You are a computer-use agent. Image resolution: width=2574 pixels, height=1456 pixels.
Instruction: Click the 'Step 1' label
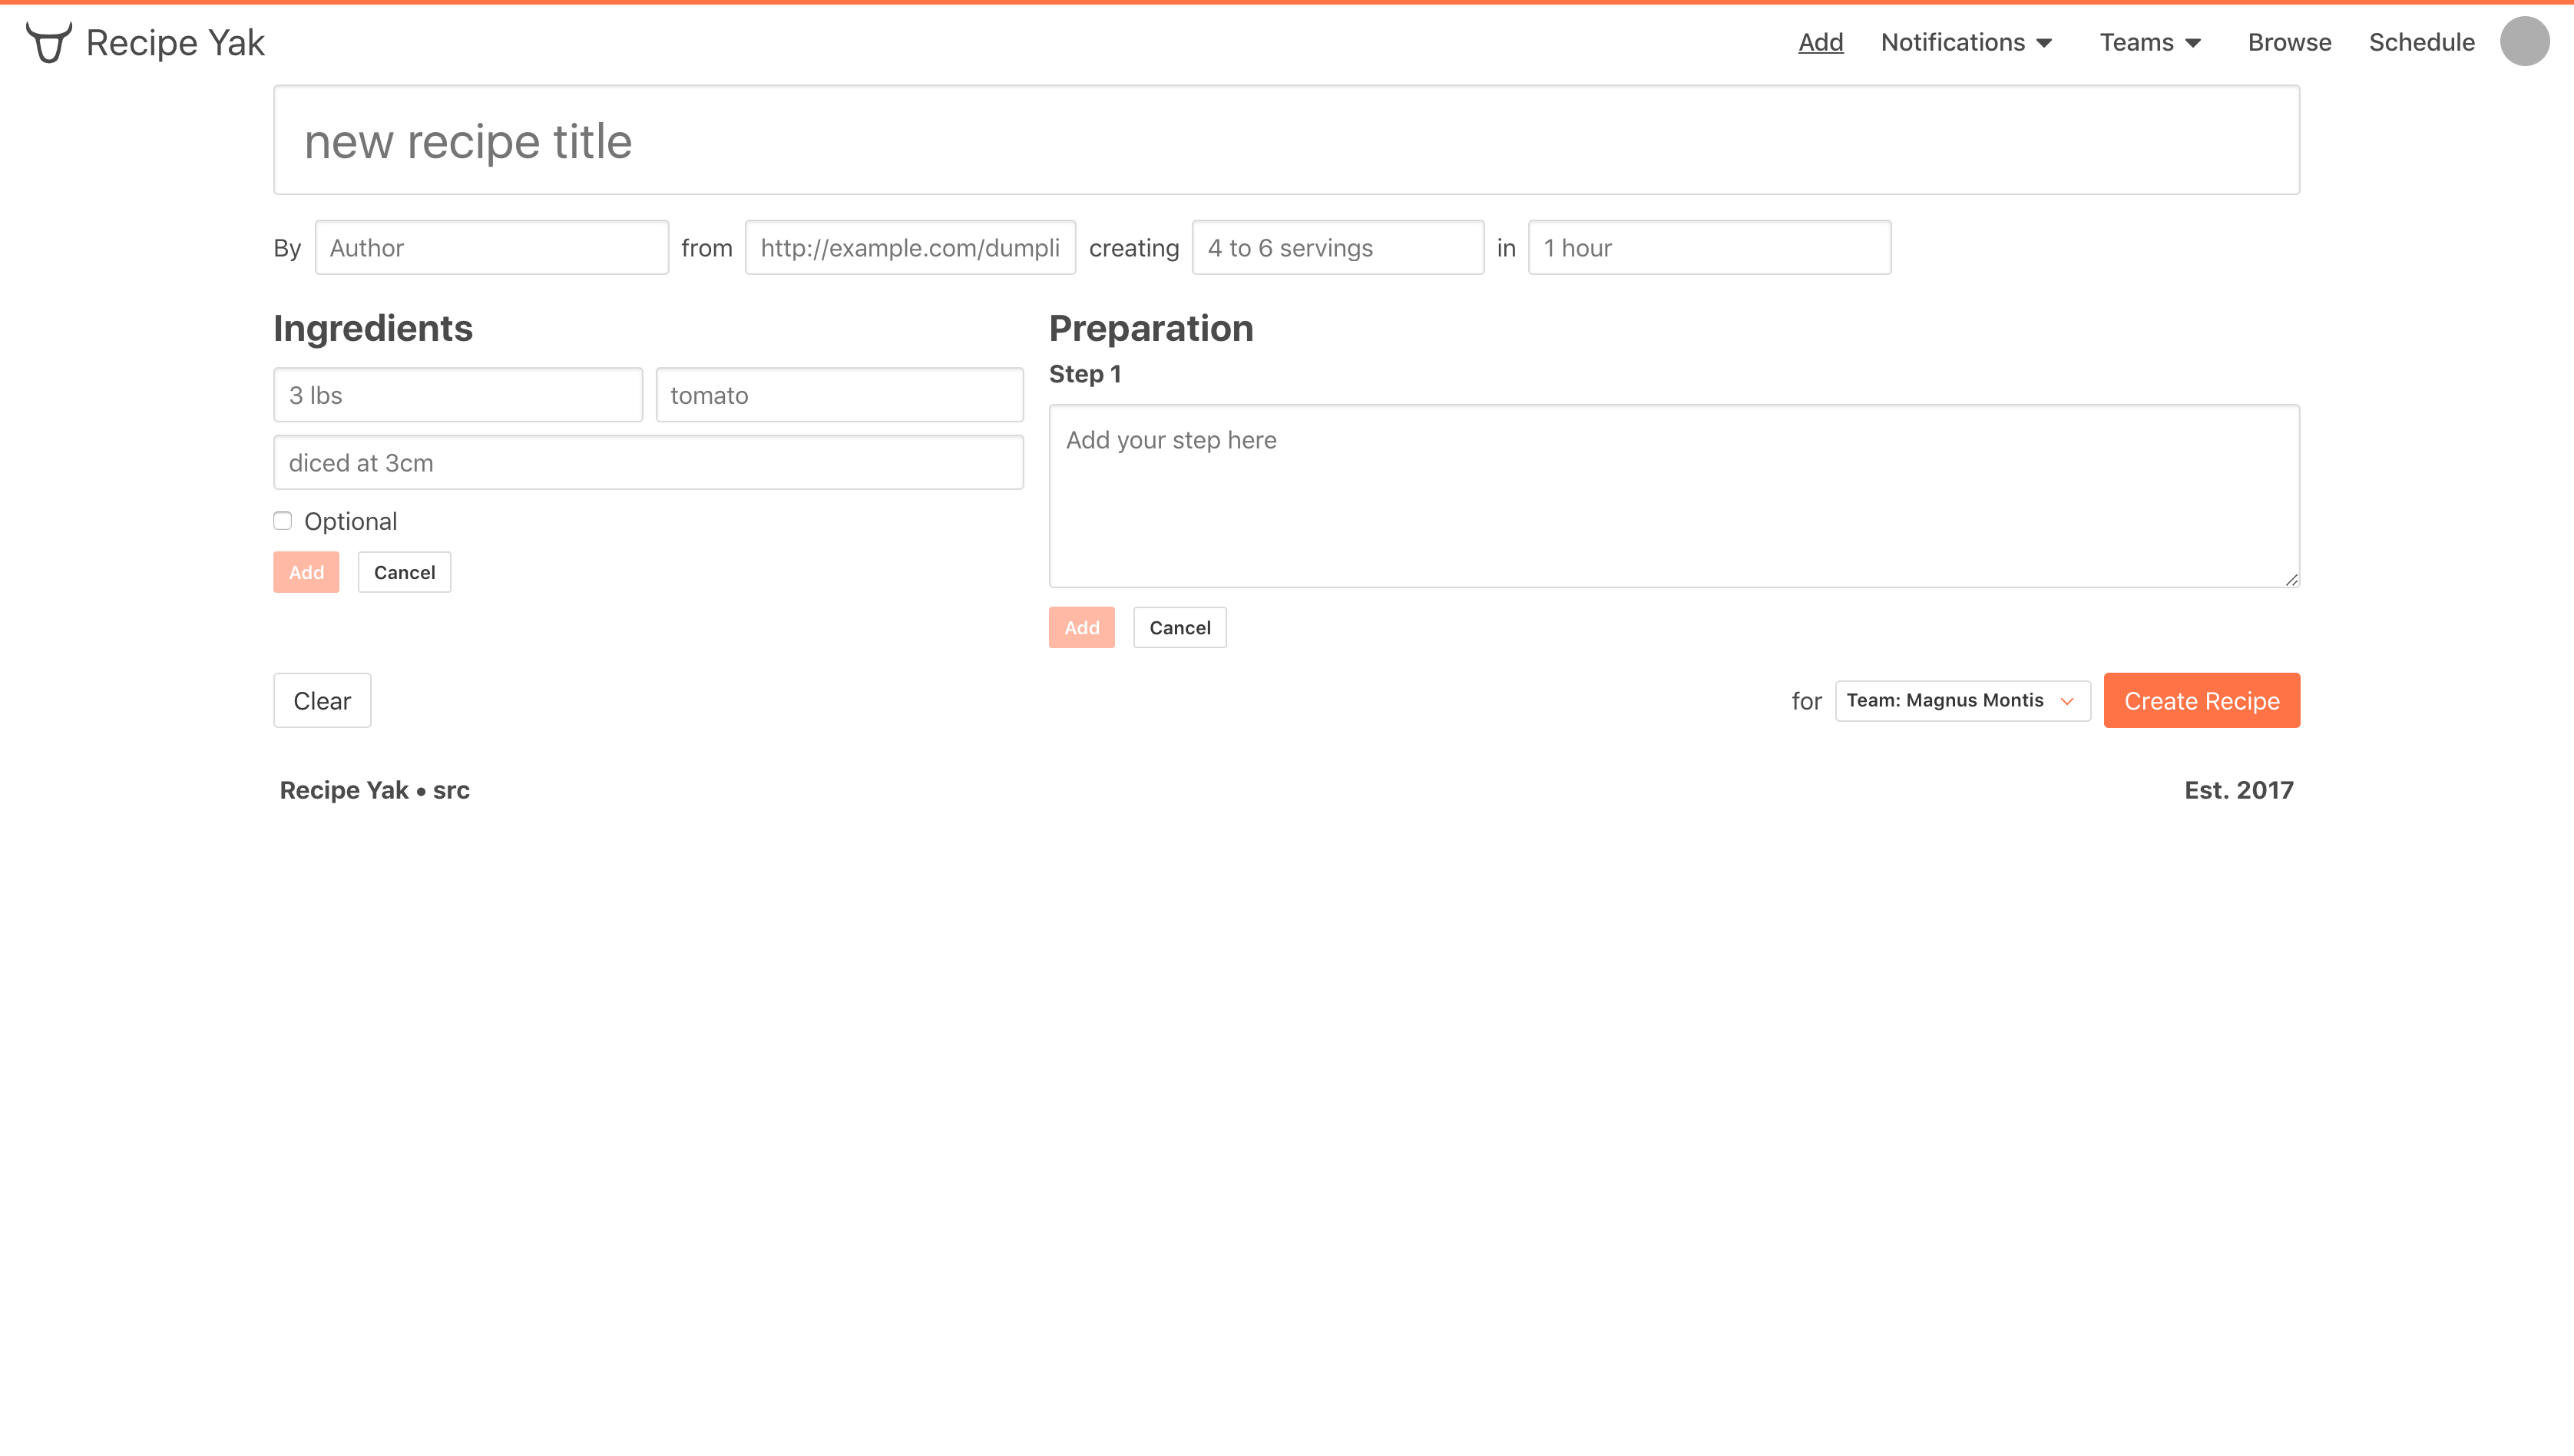pyautogui.click(x=1085, y=374)
